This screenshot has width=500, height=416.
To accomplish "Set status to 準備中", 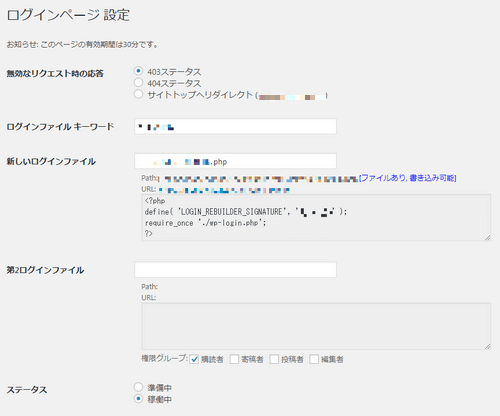I will [x=138, y=387].
